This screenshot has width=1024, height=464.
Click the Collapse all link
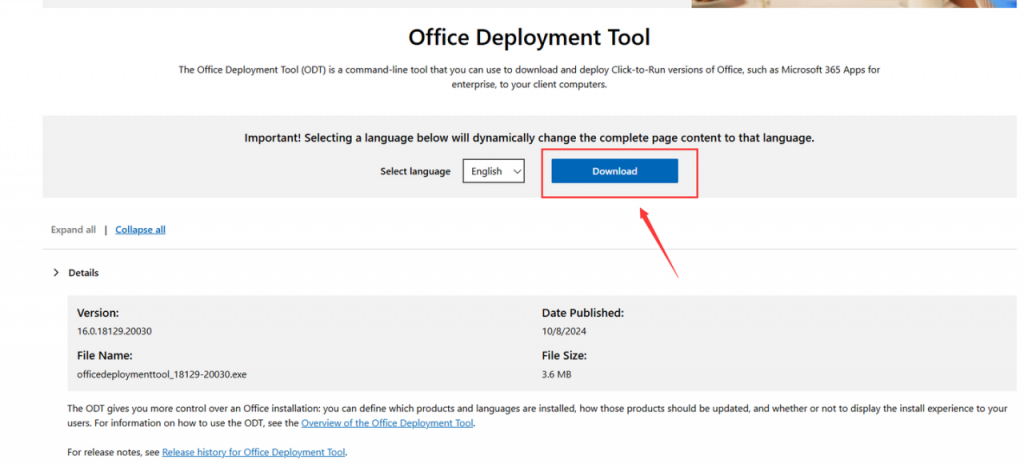[140, 230]
